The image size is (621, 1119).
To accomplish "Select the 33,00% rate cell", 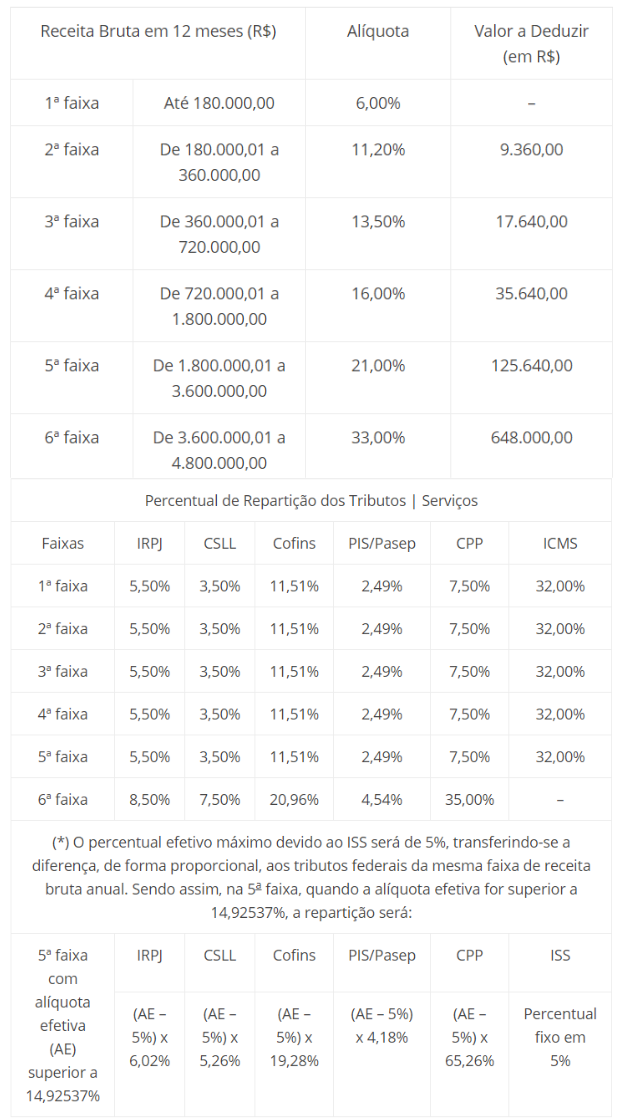I will click(378, 438).
